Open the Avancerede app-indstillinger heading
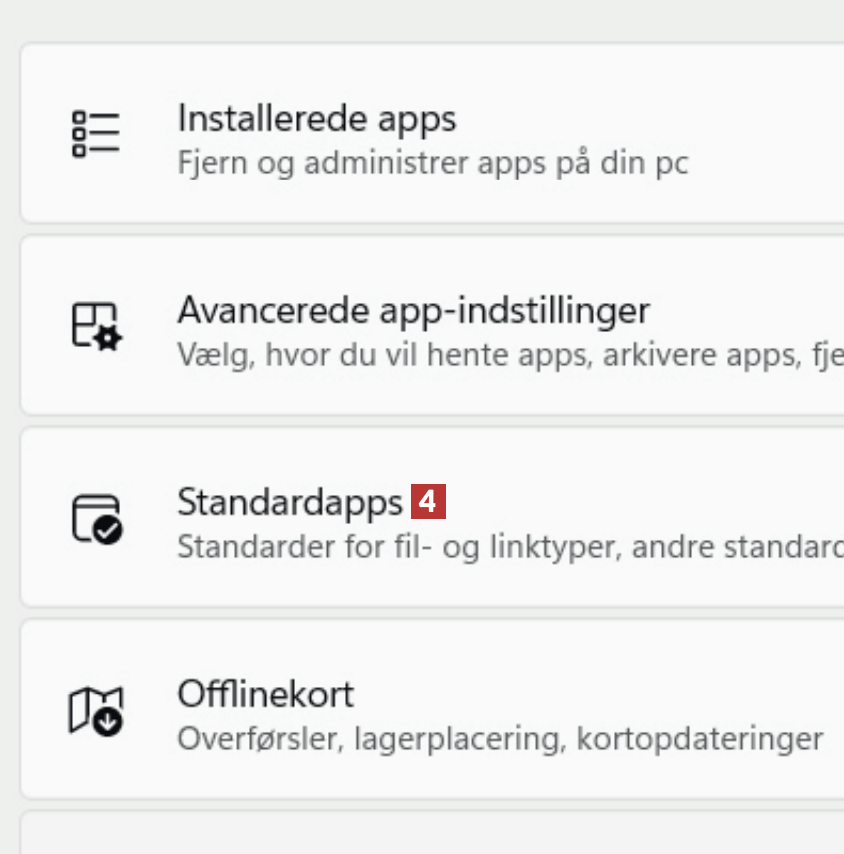This screenshot has width=844, height=854. click(413, 310)
